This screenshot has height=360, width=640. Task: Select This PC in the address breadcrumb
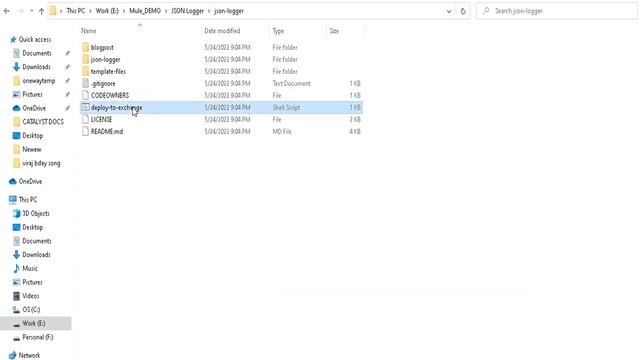(x=76, y=11)
